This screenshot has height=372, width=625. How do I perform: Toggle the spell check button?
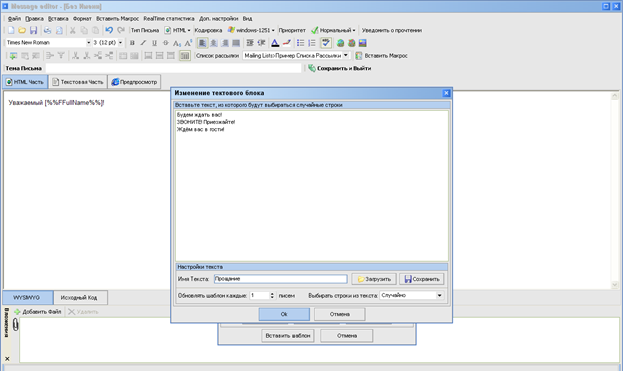point(326,43)
